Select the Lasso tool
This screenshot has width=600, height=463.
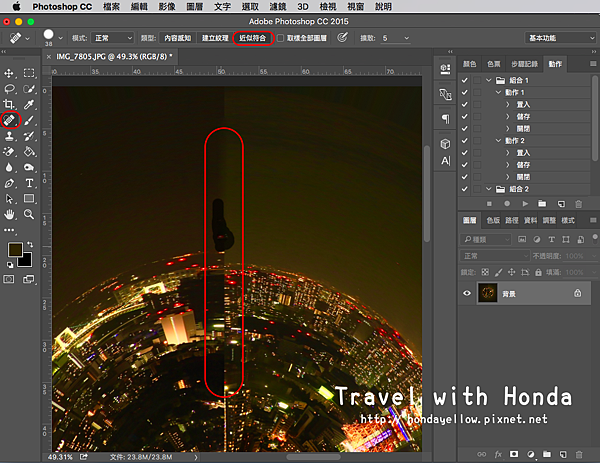(9, 89)
